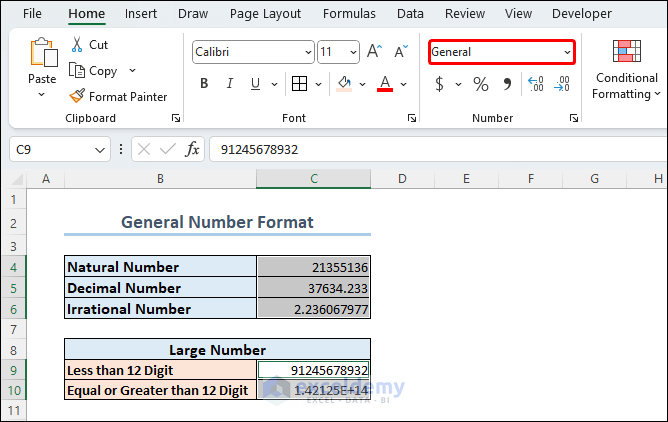Image resolution: width=668 pixels, height=422 pixels.
Task: Increase font size with the larger A icon
Action: coord(374,52)
